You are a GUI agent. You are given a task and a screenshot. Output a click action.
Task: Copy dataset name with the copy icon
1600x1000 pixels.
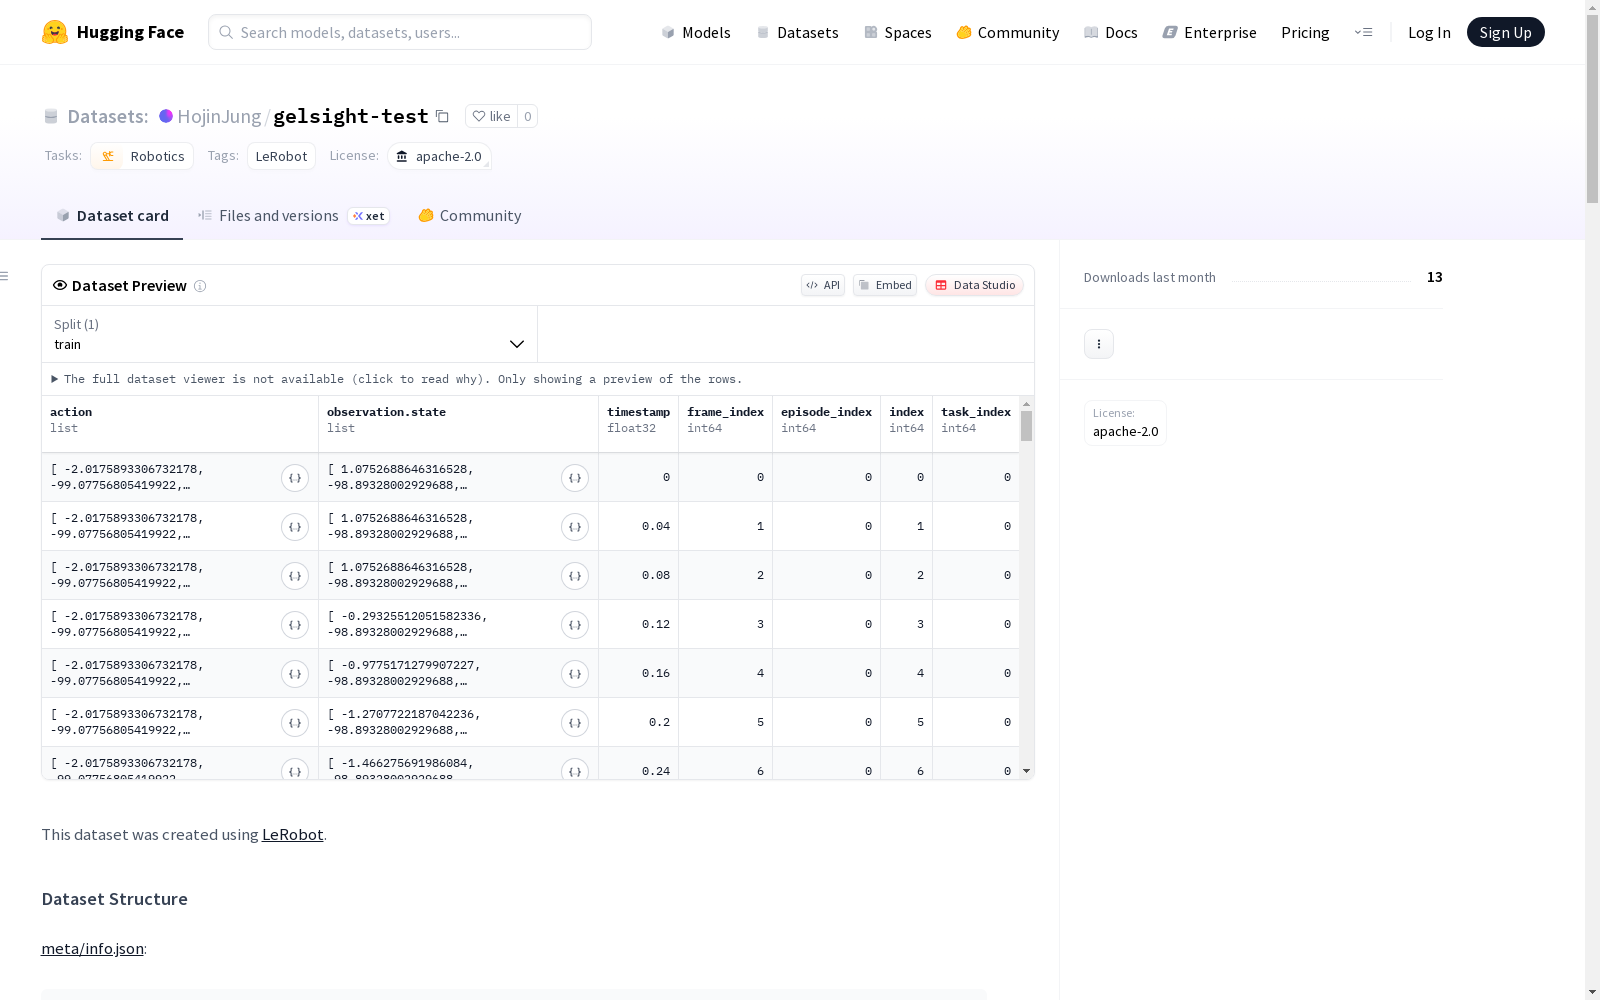[442, 116]
